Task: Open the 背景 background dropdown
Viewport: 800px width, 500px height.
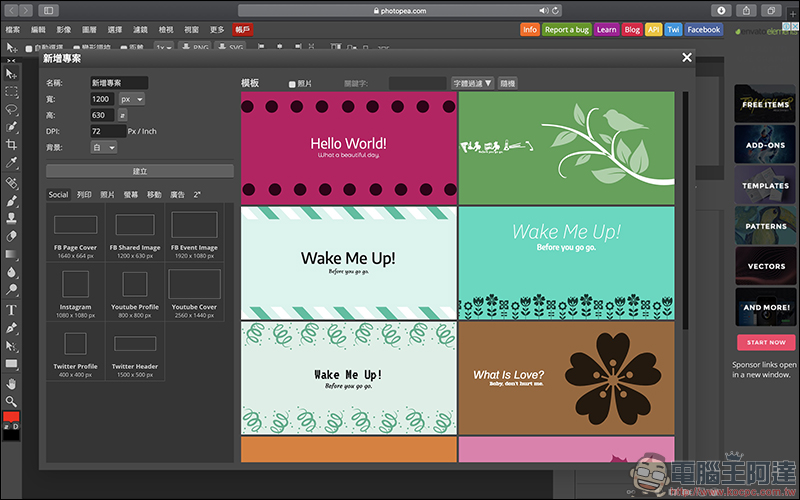Action: 104,147
